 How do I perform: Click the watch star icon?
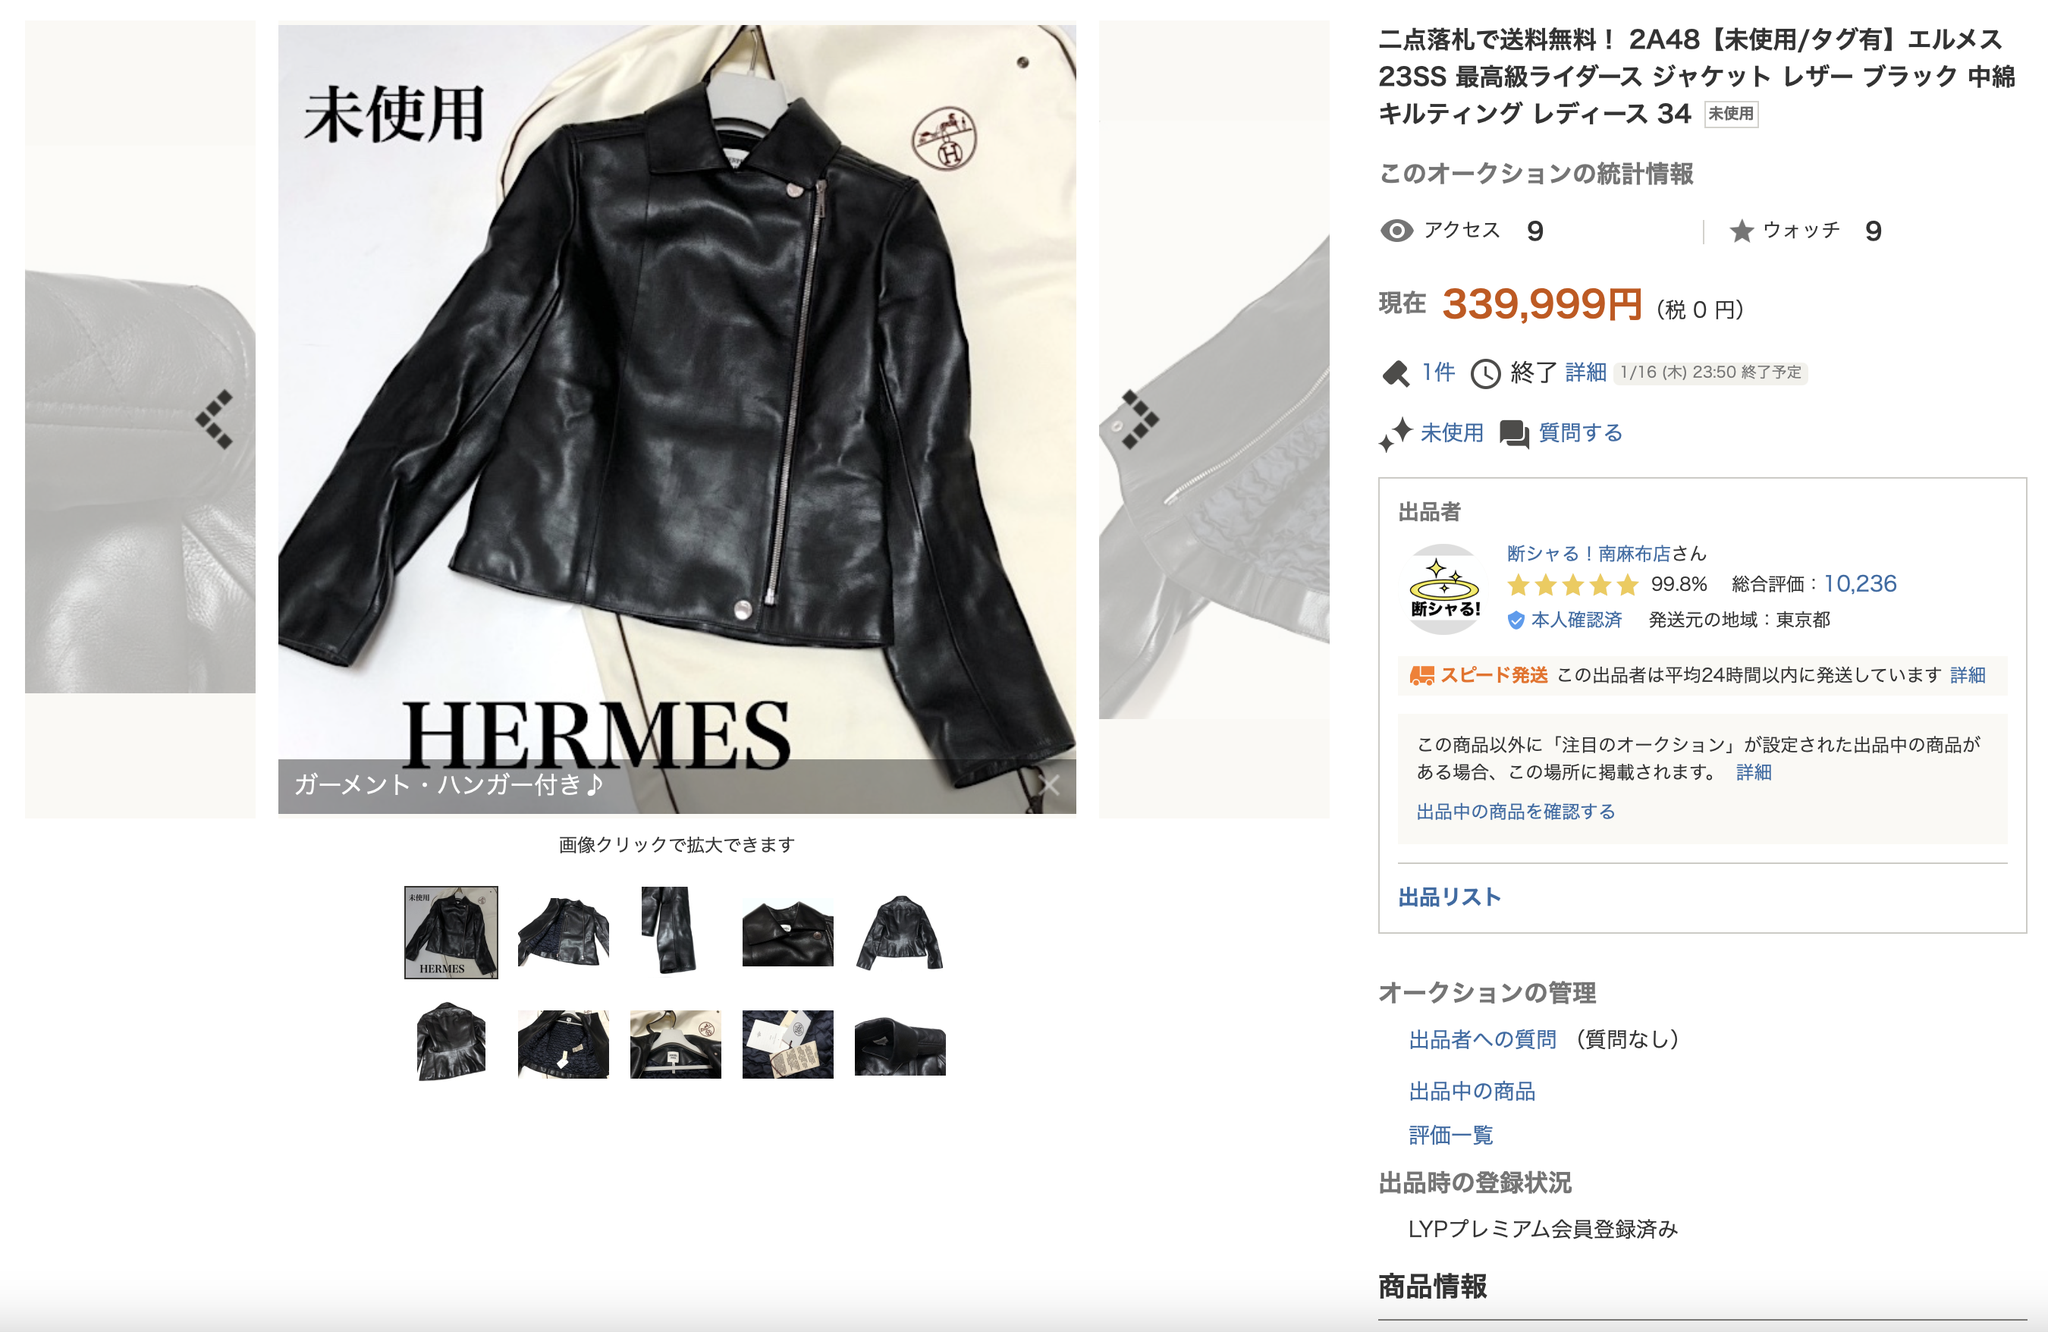coord(1741,231)
